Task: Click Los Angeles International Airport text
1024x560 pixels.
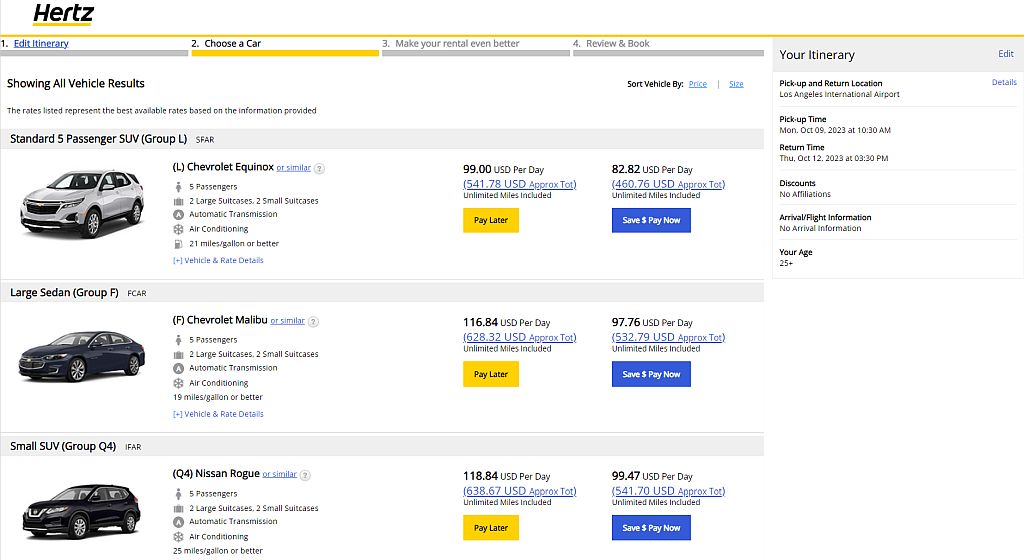Action: [839, 95]
